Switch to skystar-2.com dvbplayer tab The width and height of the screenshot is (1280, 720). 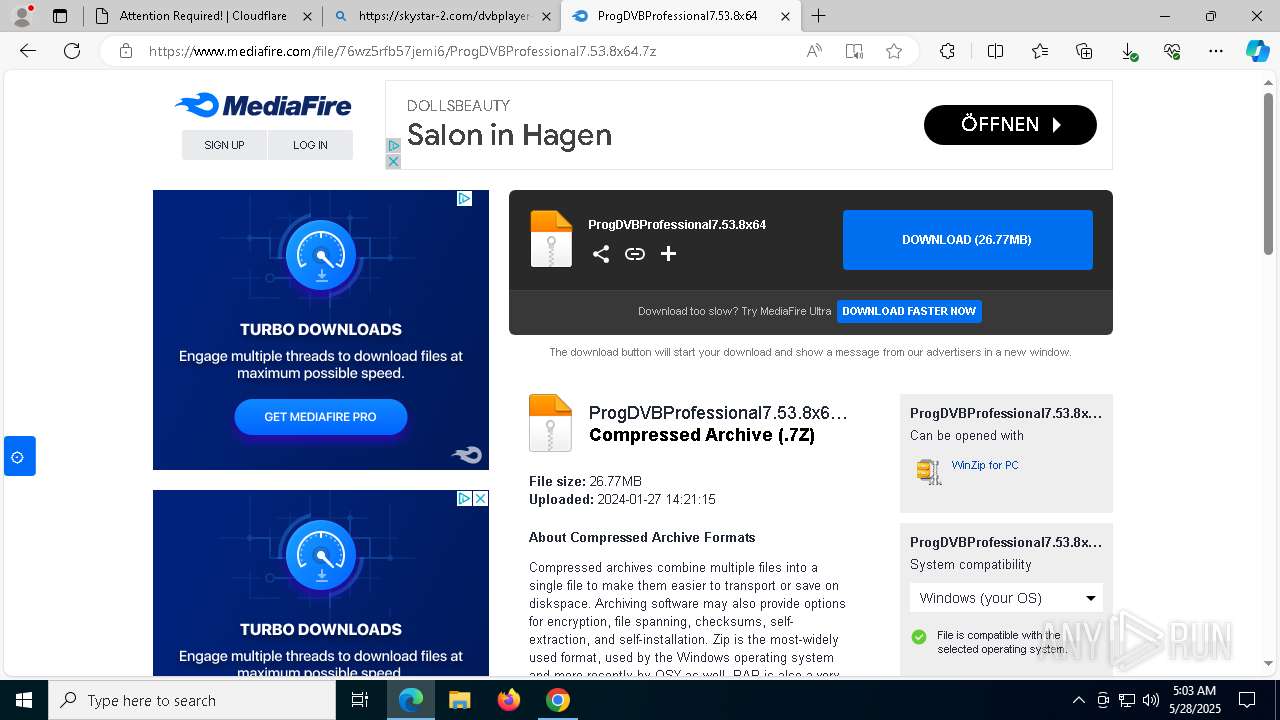pos(445,16)
